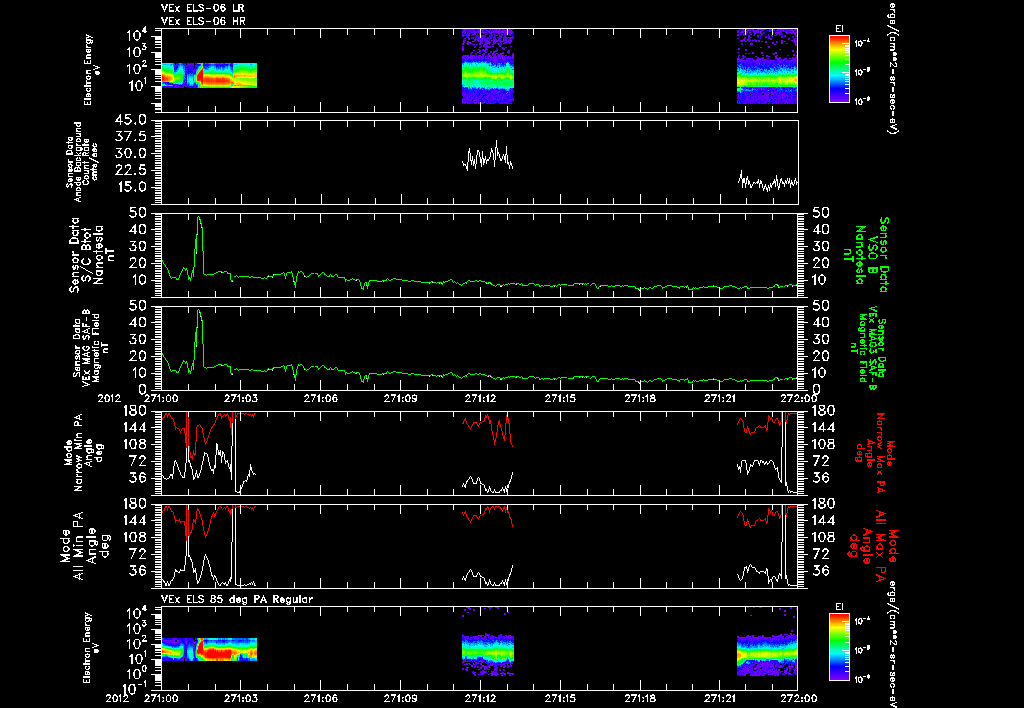Click the "22.5" count rate tick label

[132, 170]
